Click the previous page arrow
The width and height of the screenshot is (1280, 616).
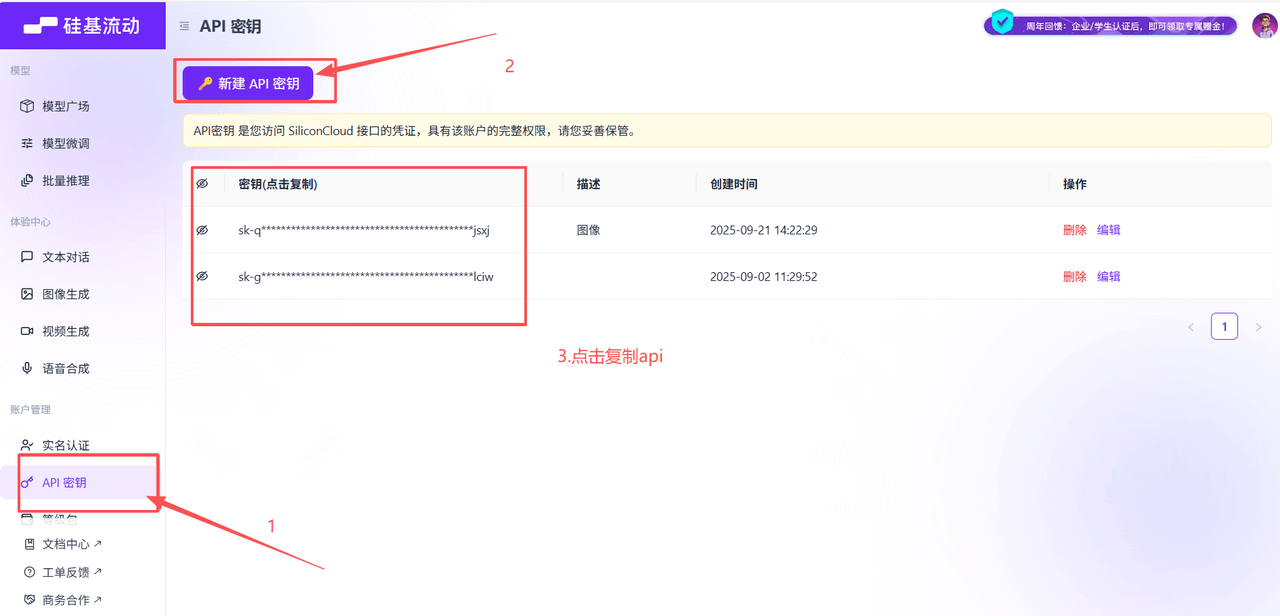(x=1190, y=327)
